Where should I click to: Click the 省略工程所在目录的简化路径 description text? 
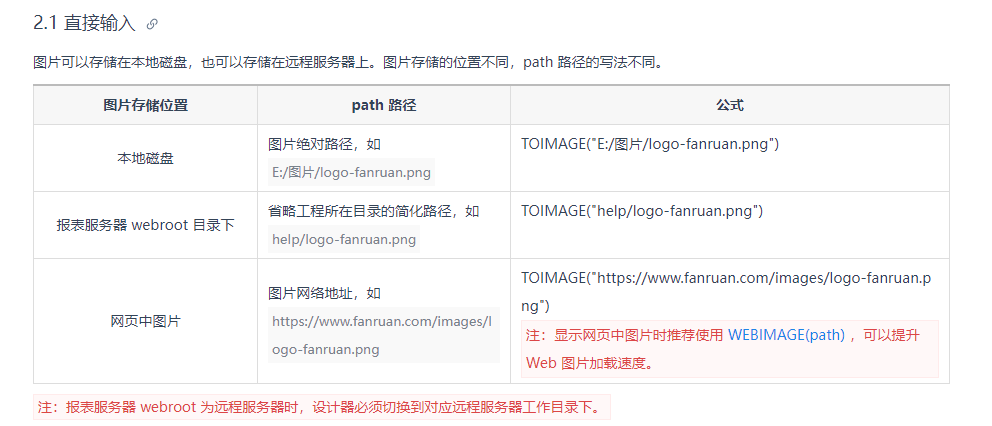click(374, 211)
